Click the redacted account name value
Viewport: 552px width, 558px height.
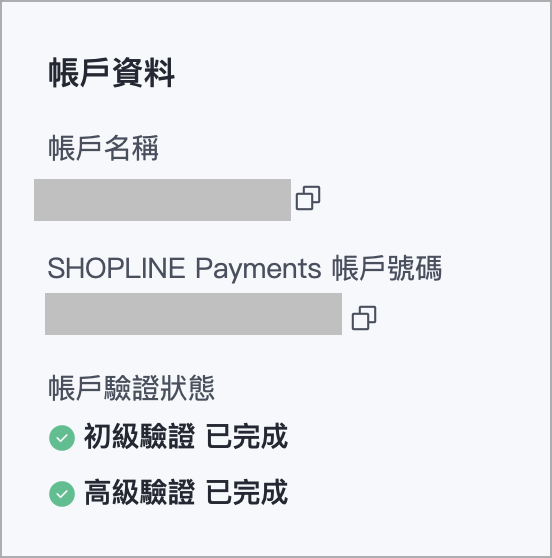click(x=162, y=200)
